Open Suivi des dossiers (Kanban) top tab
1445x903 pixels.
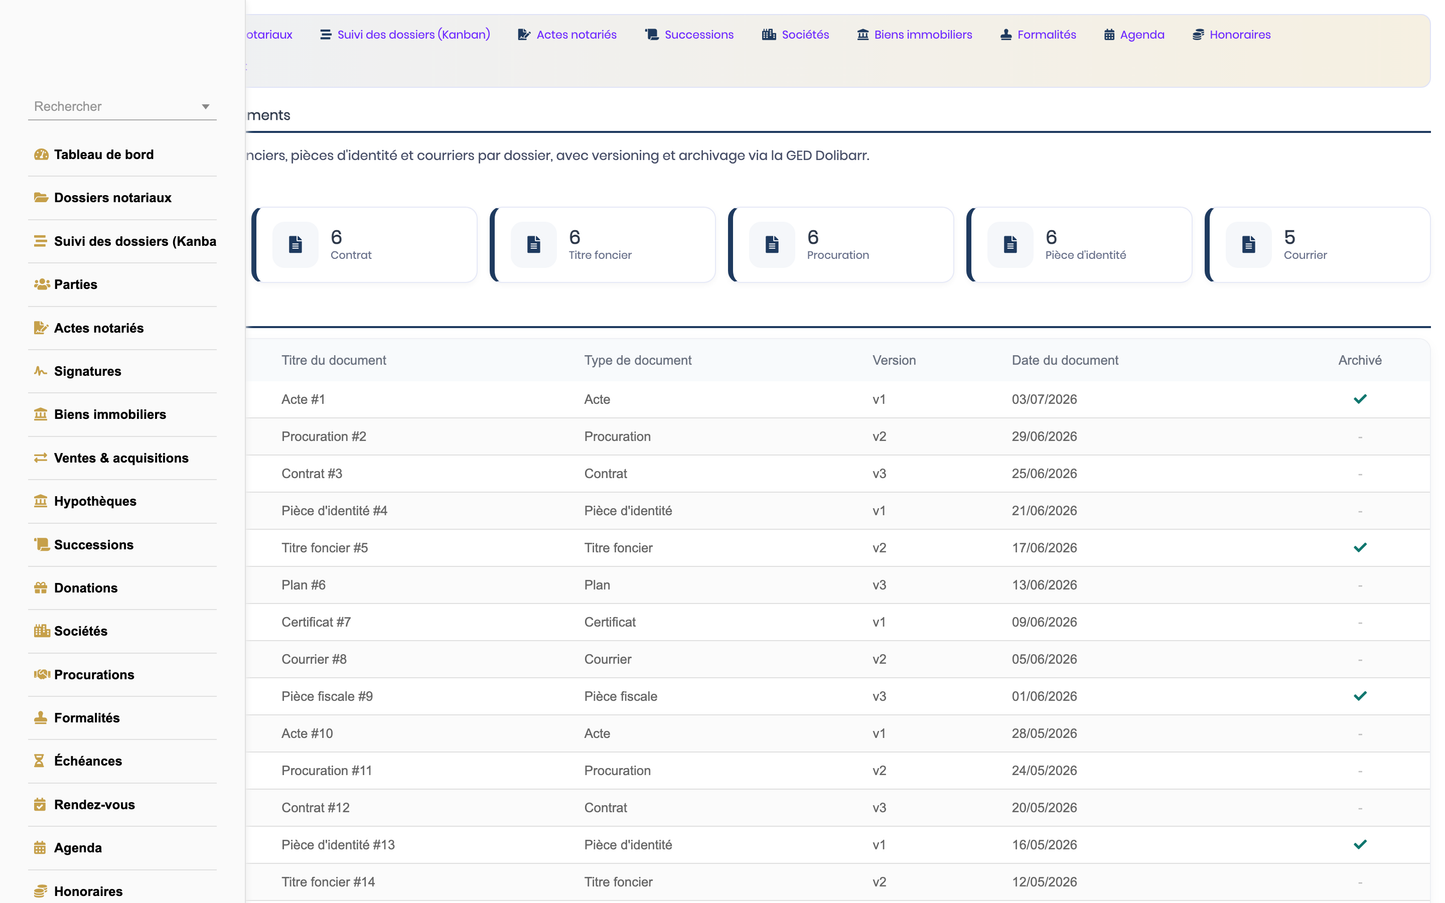coord(405,35)
